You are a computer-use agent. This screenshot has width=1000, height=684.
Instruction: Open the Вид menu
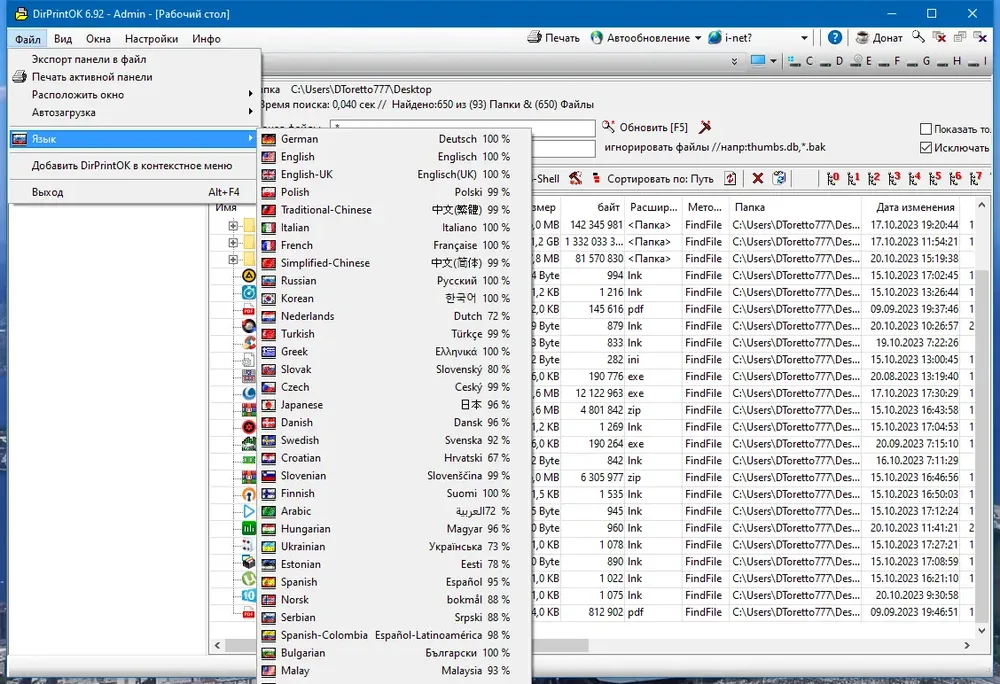[62, 39]
